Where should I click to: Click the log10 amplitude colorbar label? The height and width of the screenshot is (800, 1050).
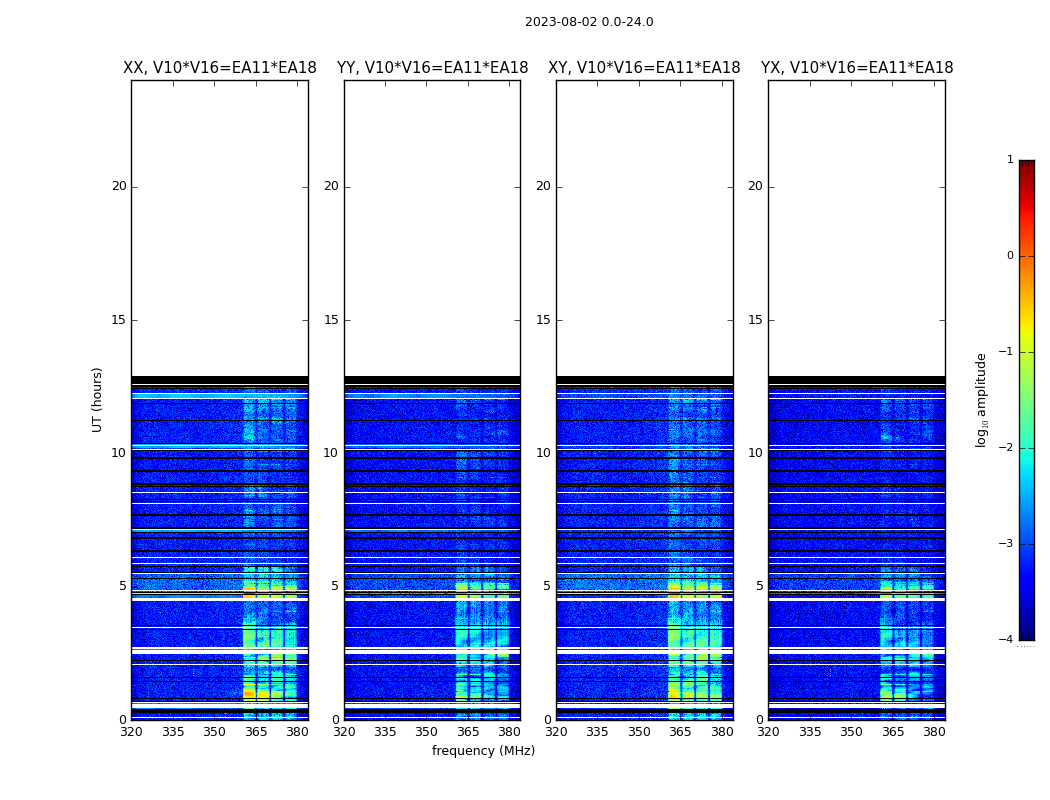[x=982, y=399]
